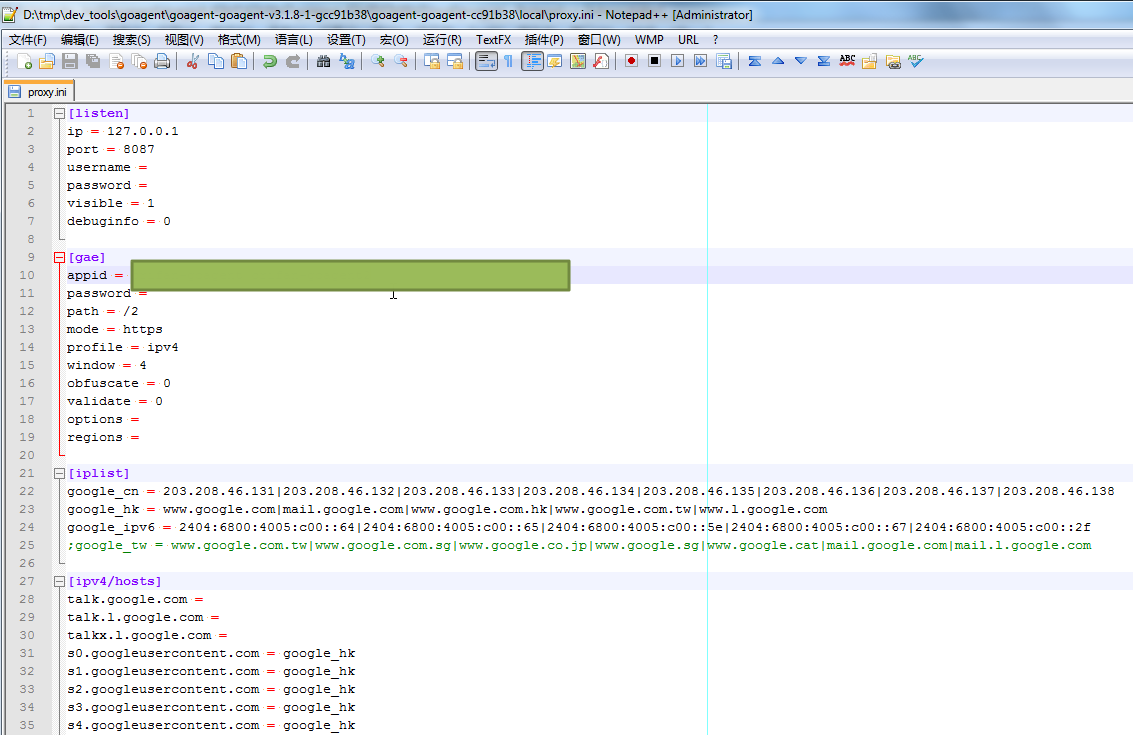Viewport: 1133px width, 735px height.
Task: Open the 运行(R) menu
Action: point(442,40)
